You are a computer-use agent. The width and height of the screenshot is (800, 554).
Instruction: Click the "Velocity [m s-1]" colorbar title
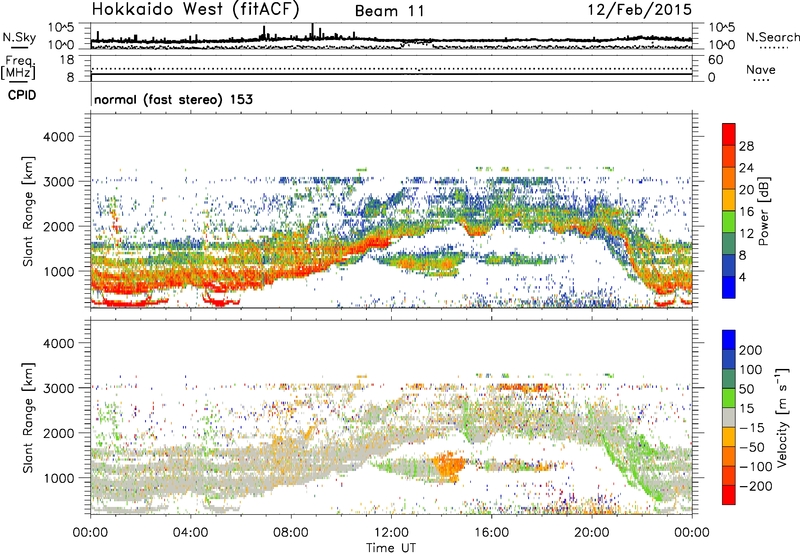(782, 417)
